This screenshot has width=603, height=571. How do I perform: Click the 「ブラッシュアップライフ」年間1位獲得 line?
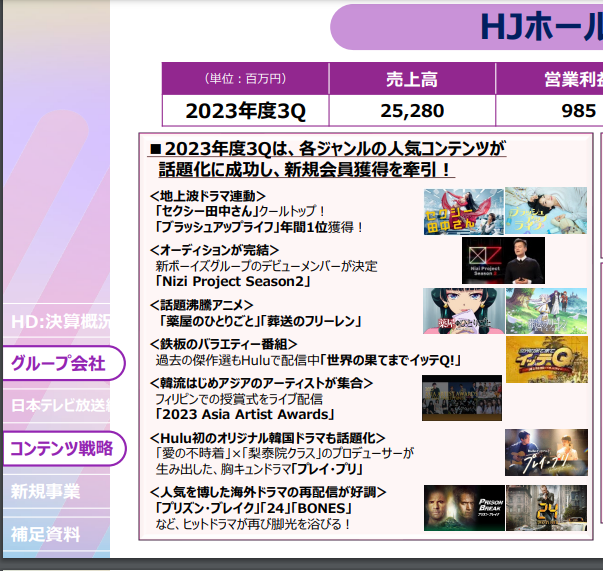click(258, 227)
